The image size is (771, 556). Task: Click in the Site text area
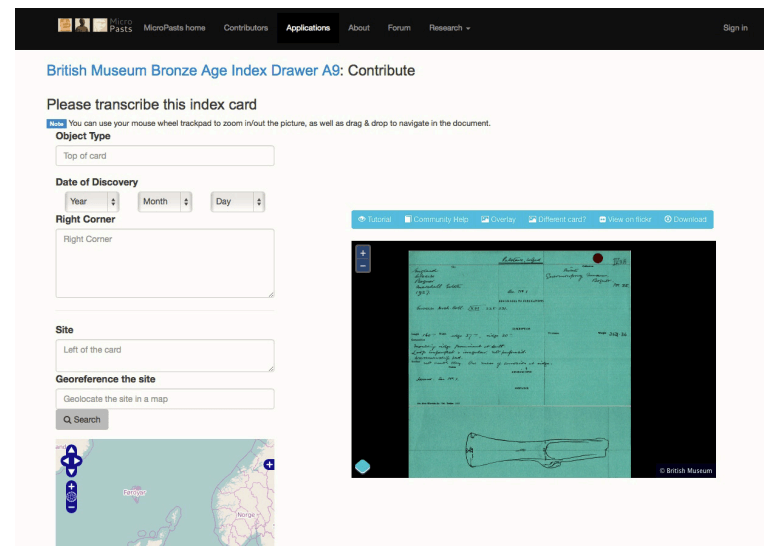165,355
